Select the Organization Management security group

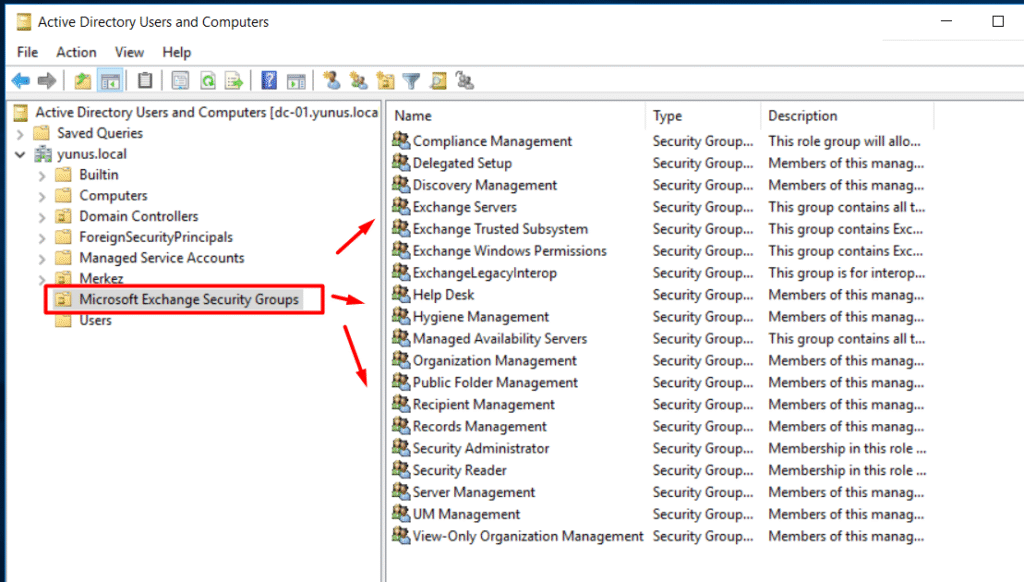coord(494,361)
